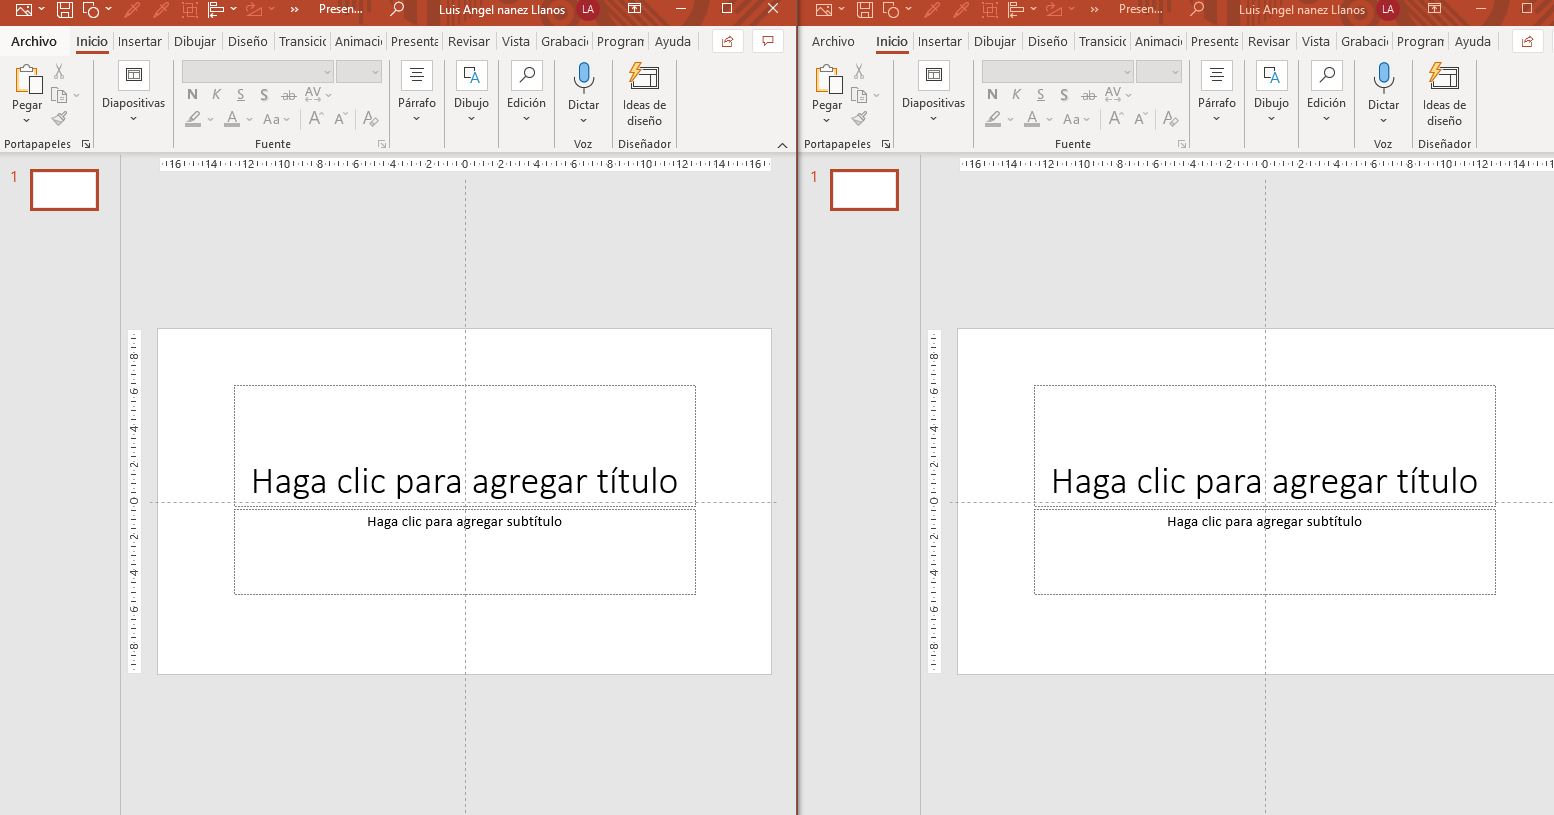
Task: Switch to Vista tab in right window
Action: click(x=1316, y=42)
